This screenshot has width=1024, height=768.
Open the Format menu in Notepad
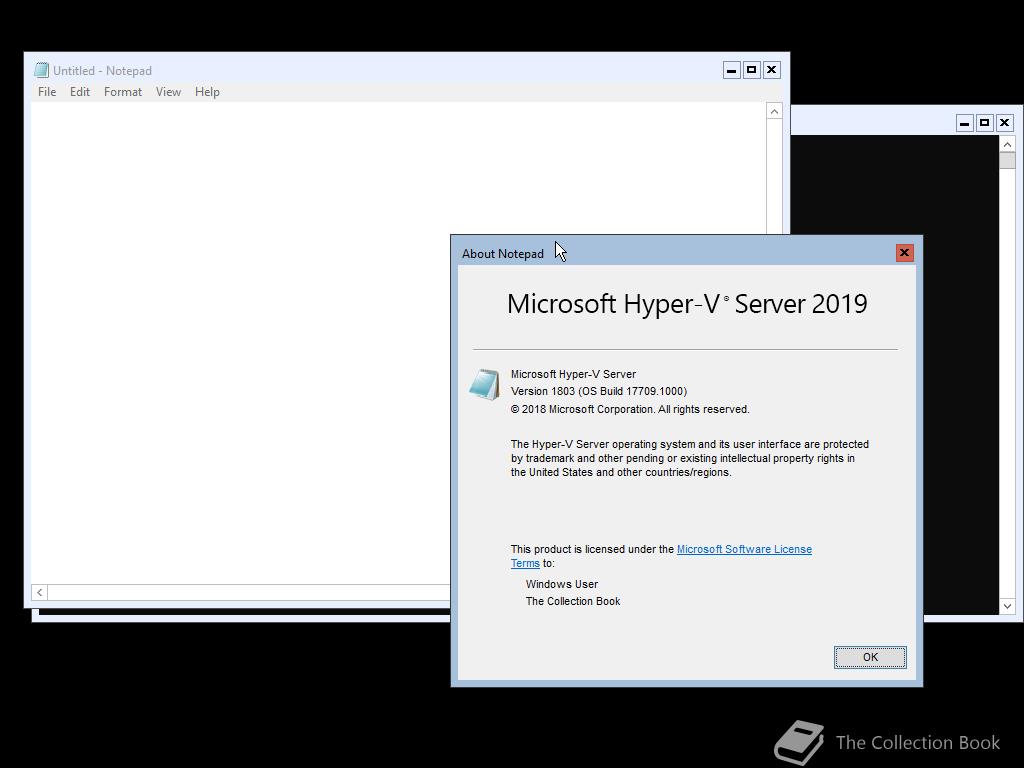(x=123, y=92)
